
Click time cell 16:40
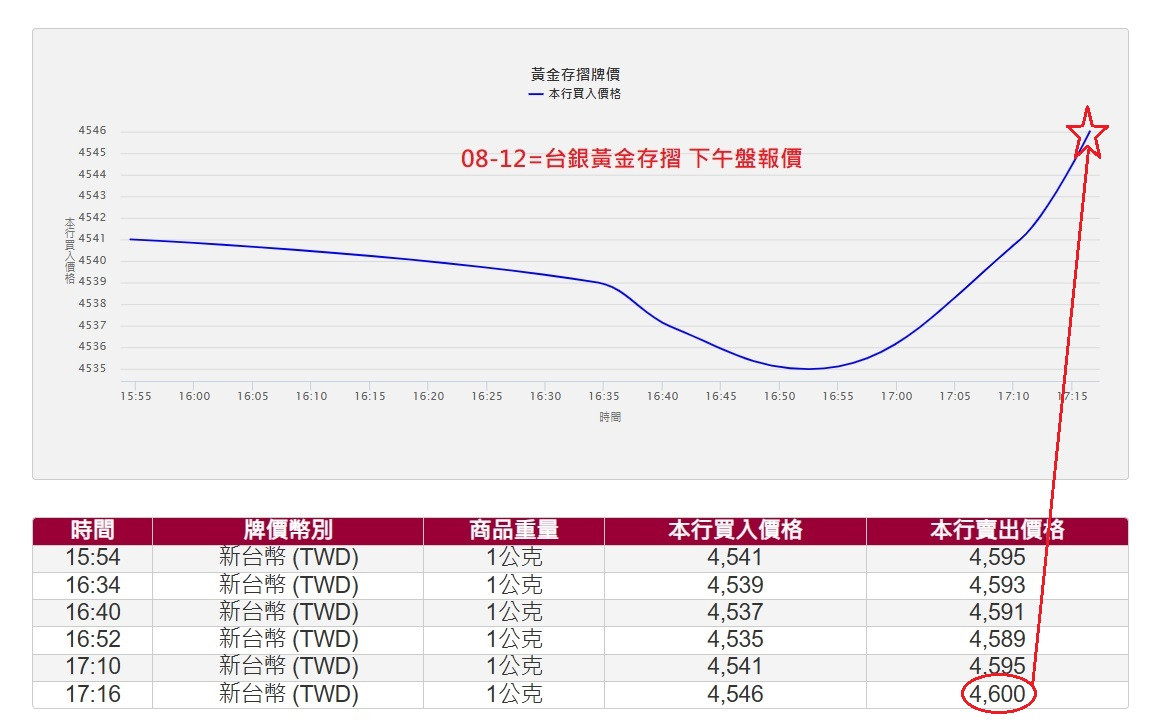pyautogui.click(x=93, y=612)
